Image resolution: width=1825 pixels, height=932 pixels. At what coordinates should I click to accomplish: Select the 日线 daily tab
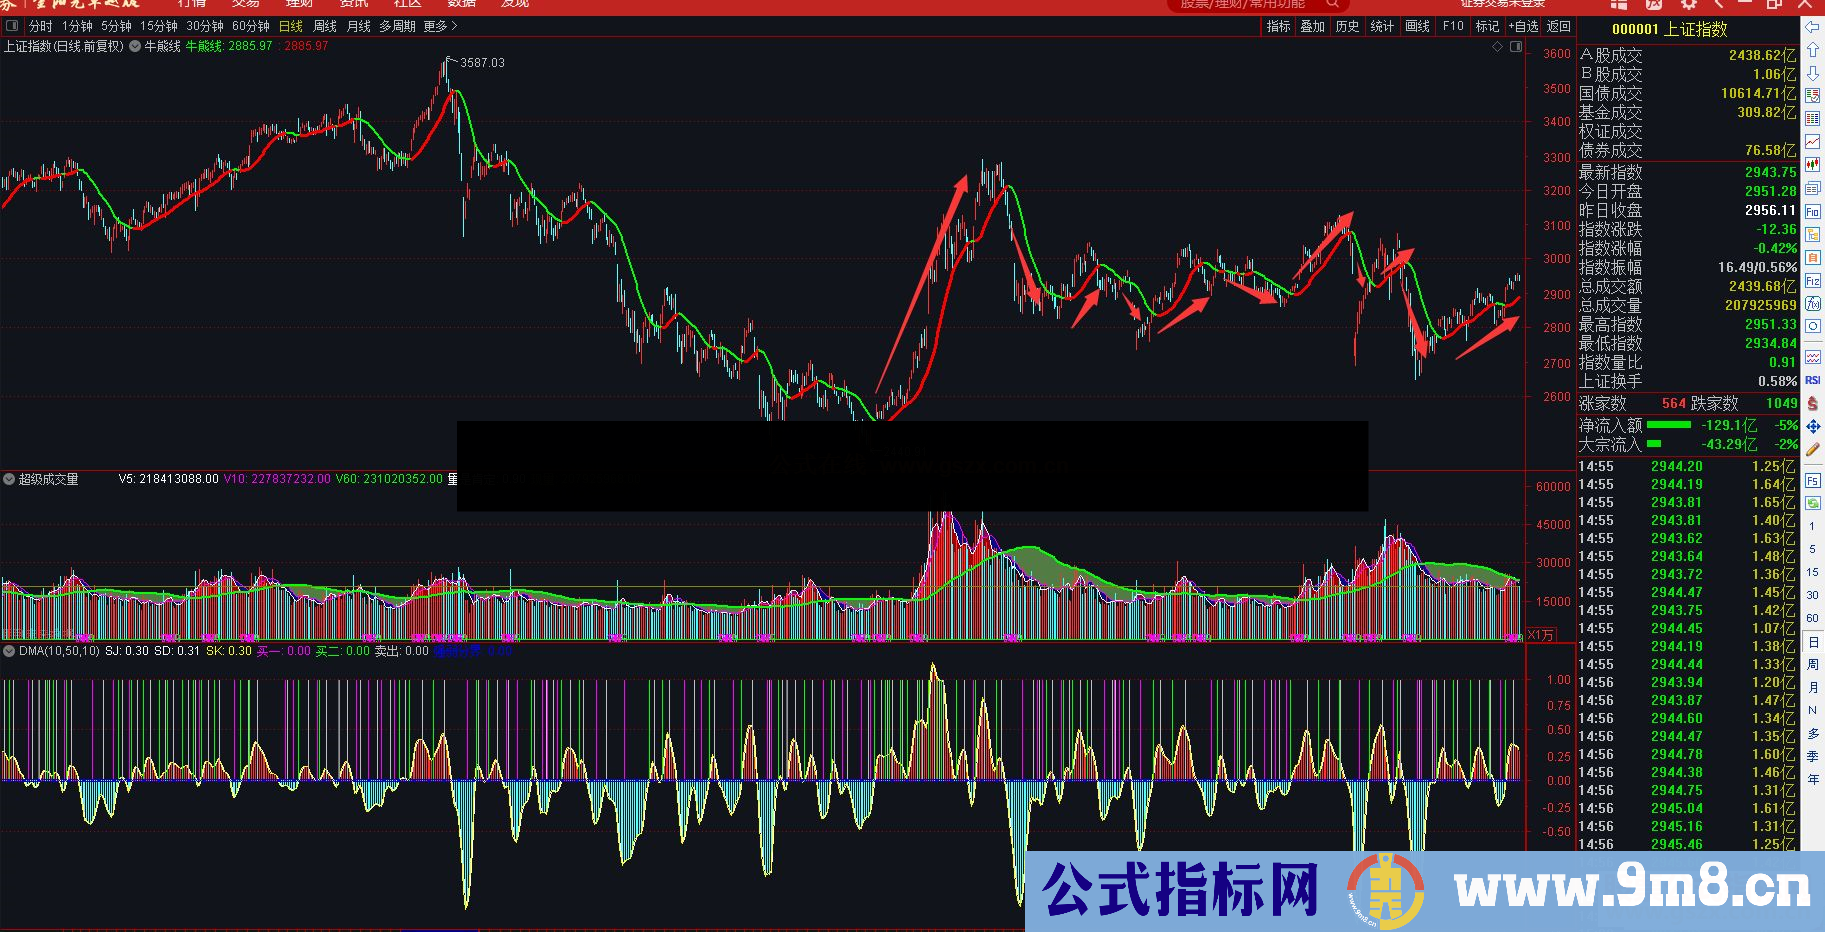click(x=291, y=27)
